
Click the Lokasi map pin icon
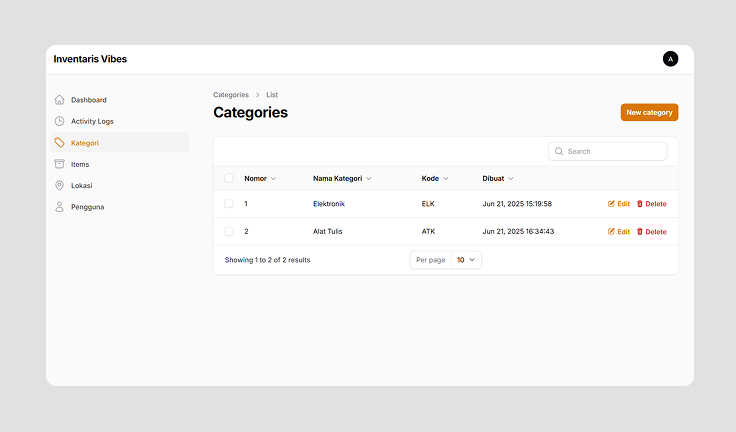(60, 186)
